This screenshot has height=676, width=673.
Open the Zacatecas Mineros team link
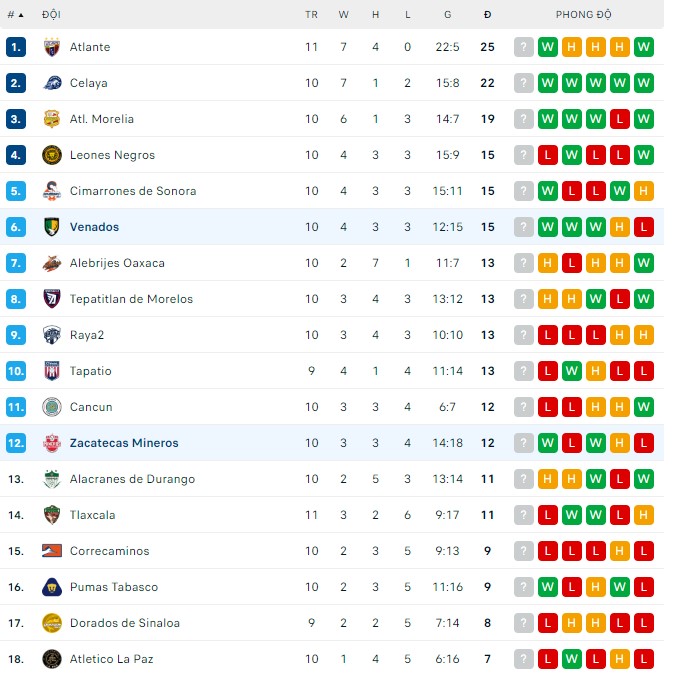tap(124, 443)
